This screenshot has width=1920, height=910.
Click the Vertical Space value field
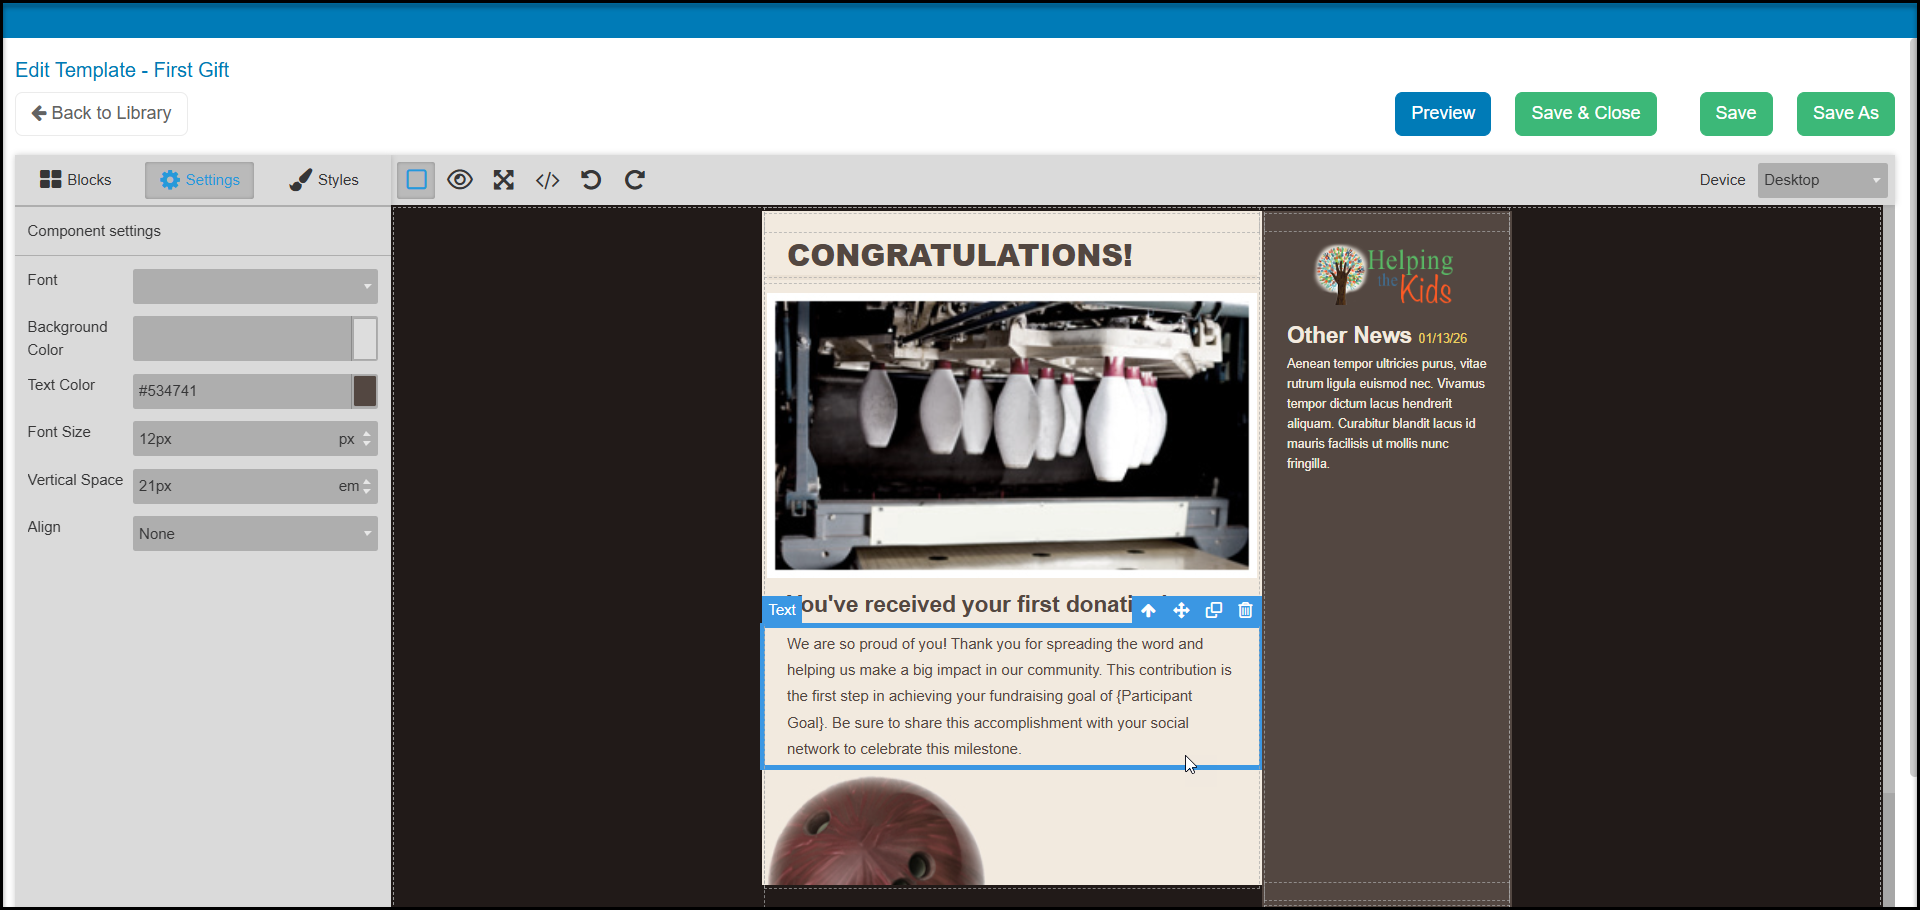pos(235,486)
